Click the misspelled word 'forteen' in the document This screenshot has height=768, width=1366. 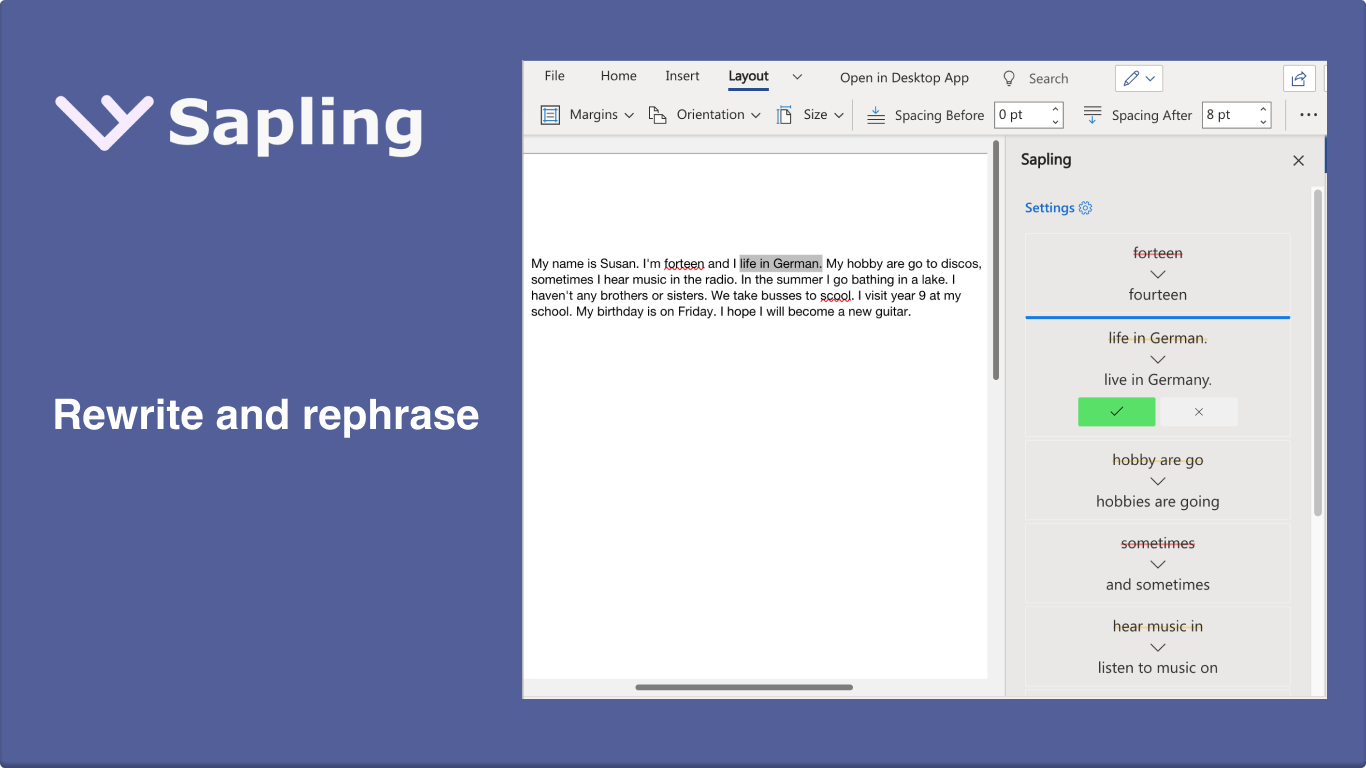pos(684,264)
